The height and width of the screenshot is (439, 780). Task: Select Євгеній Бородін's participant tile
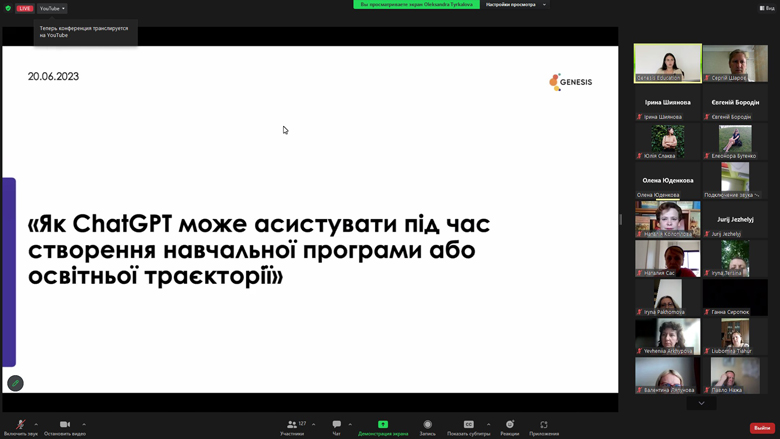(735, 102)
